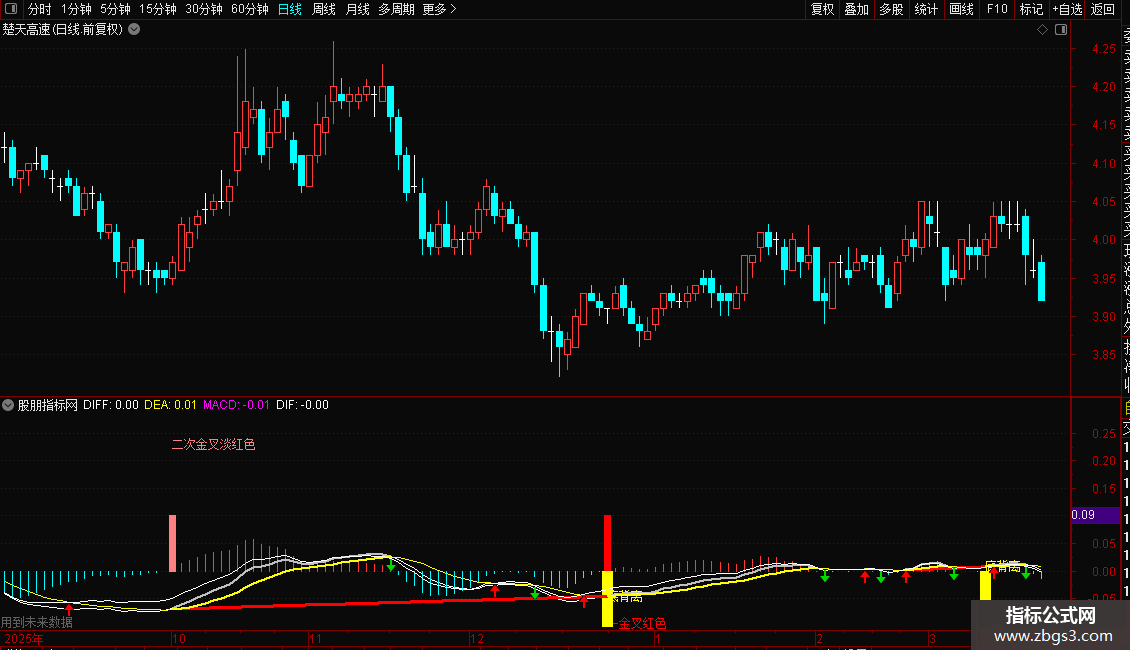Image resolution: width=1130 pixels, height=650 pixels.
Task: Switch to the 15分钟 timeframe
Action: pos(158,9)
